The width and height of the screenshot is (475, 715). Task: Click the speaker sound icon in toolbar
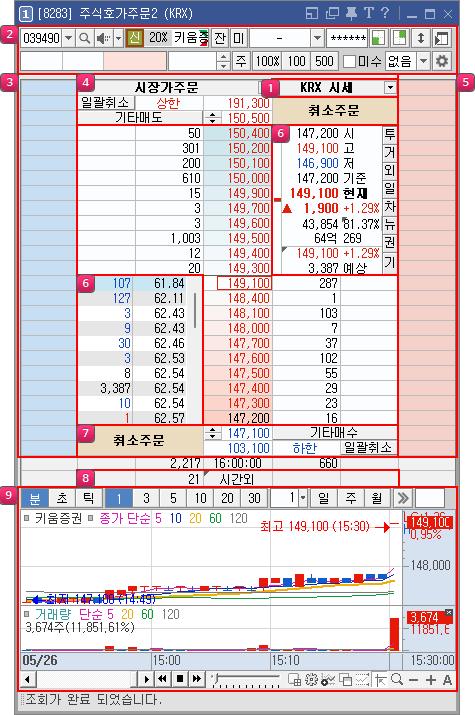103,38
